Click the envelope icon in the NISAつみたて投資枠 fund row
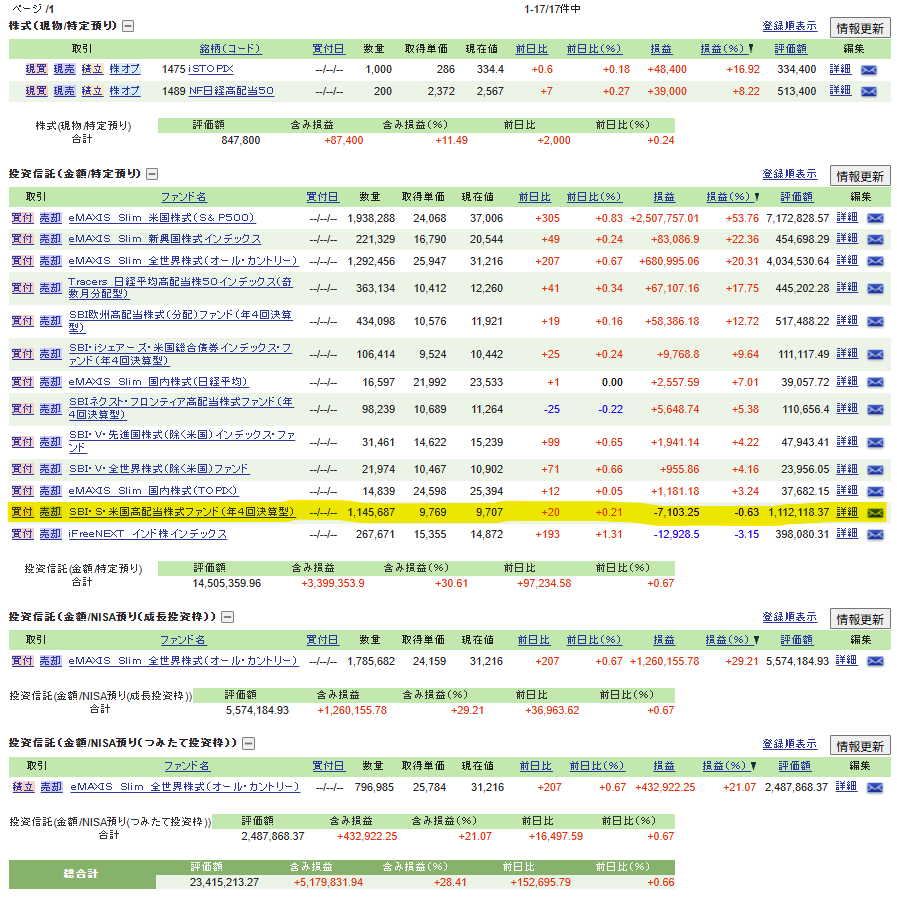Image resolution: width=897 pixels, height=897 pixels. coord(875,788)
